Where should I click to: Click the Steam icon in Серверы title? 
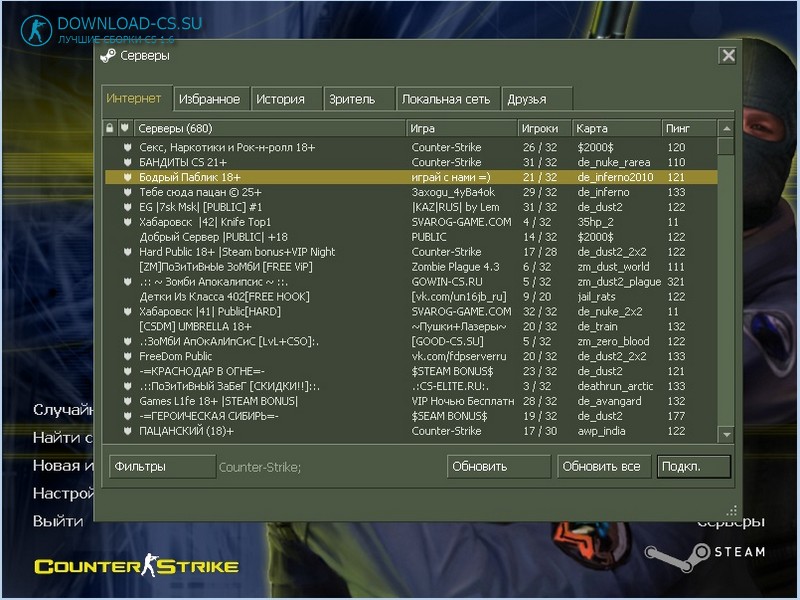(108, 56)
